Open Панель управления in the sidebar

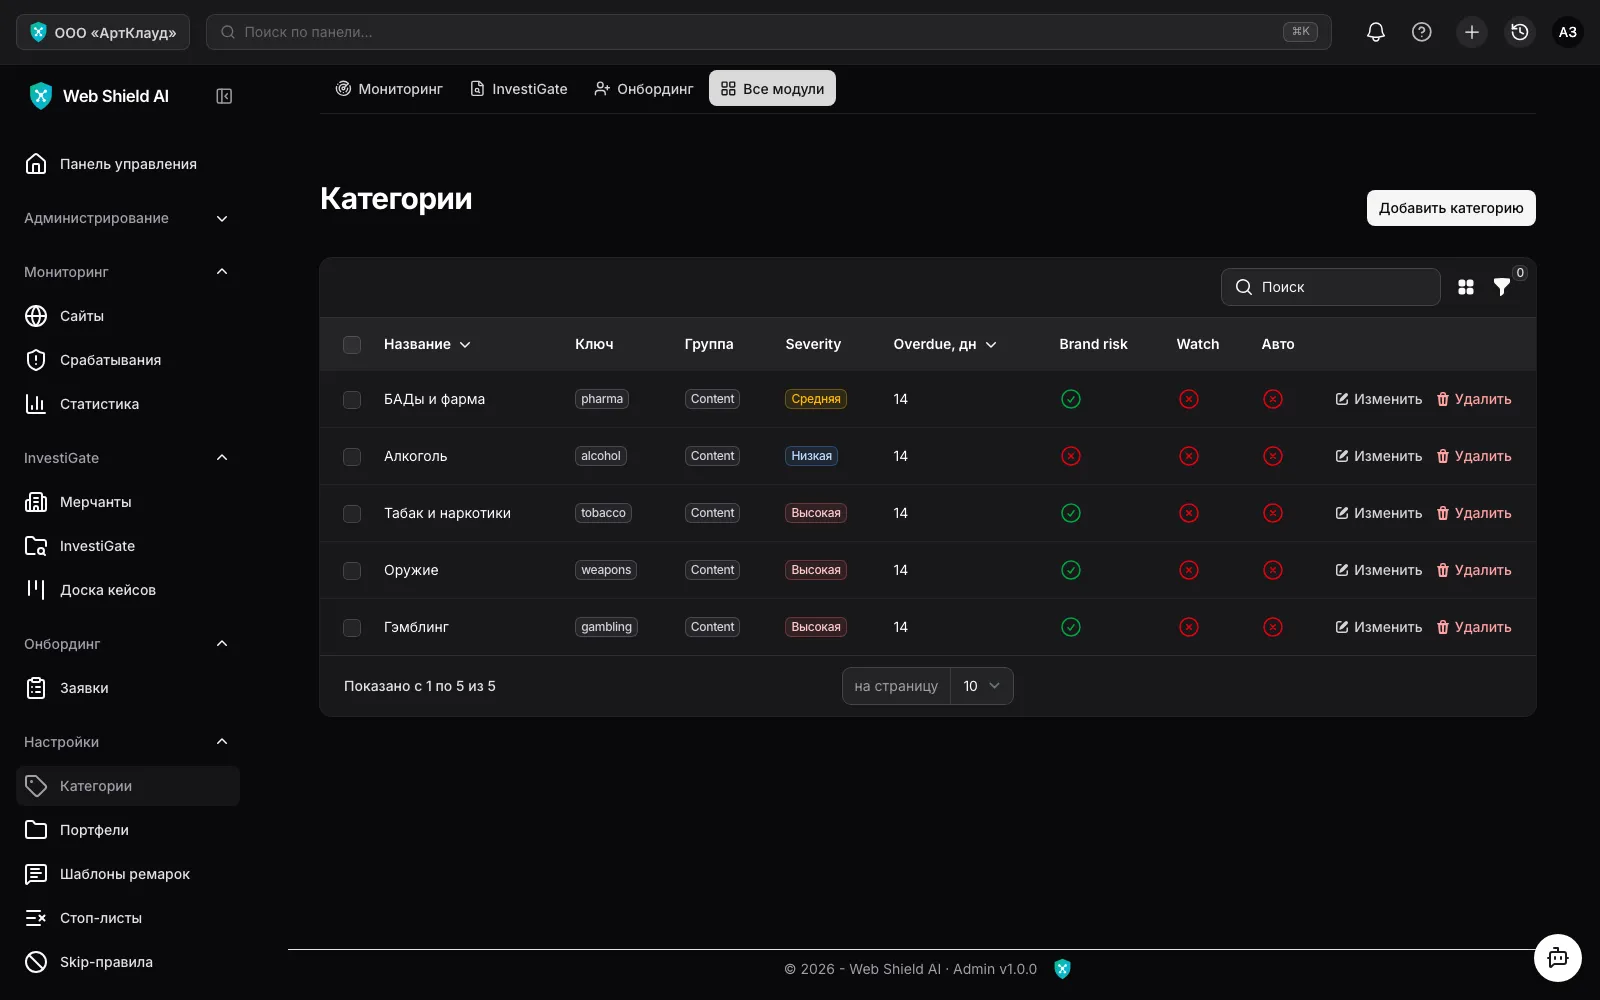(128, 164)
